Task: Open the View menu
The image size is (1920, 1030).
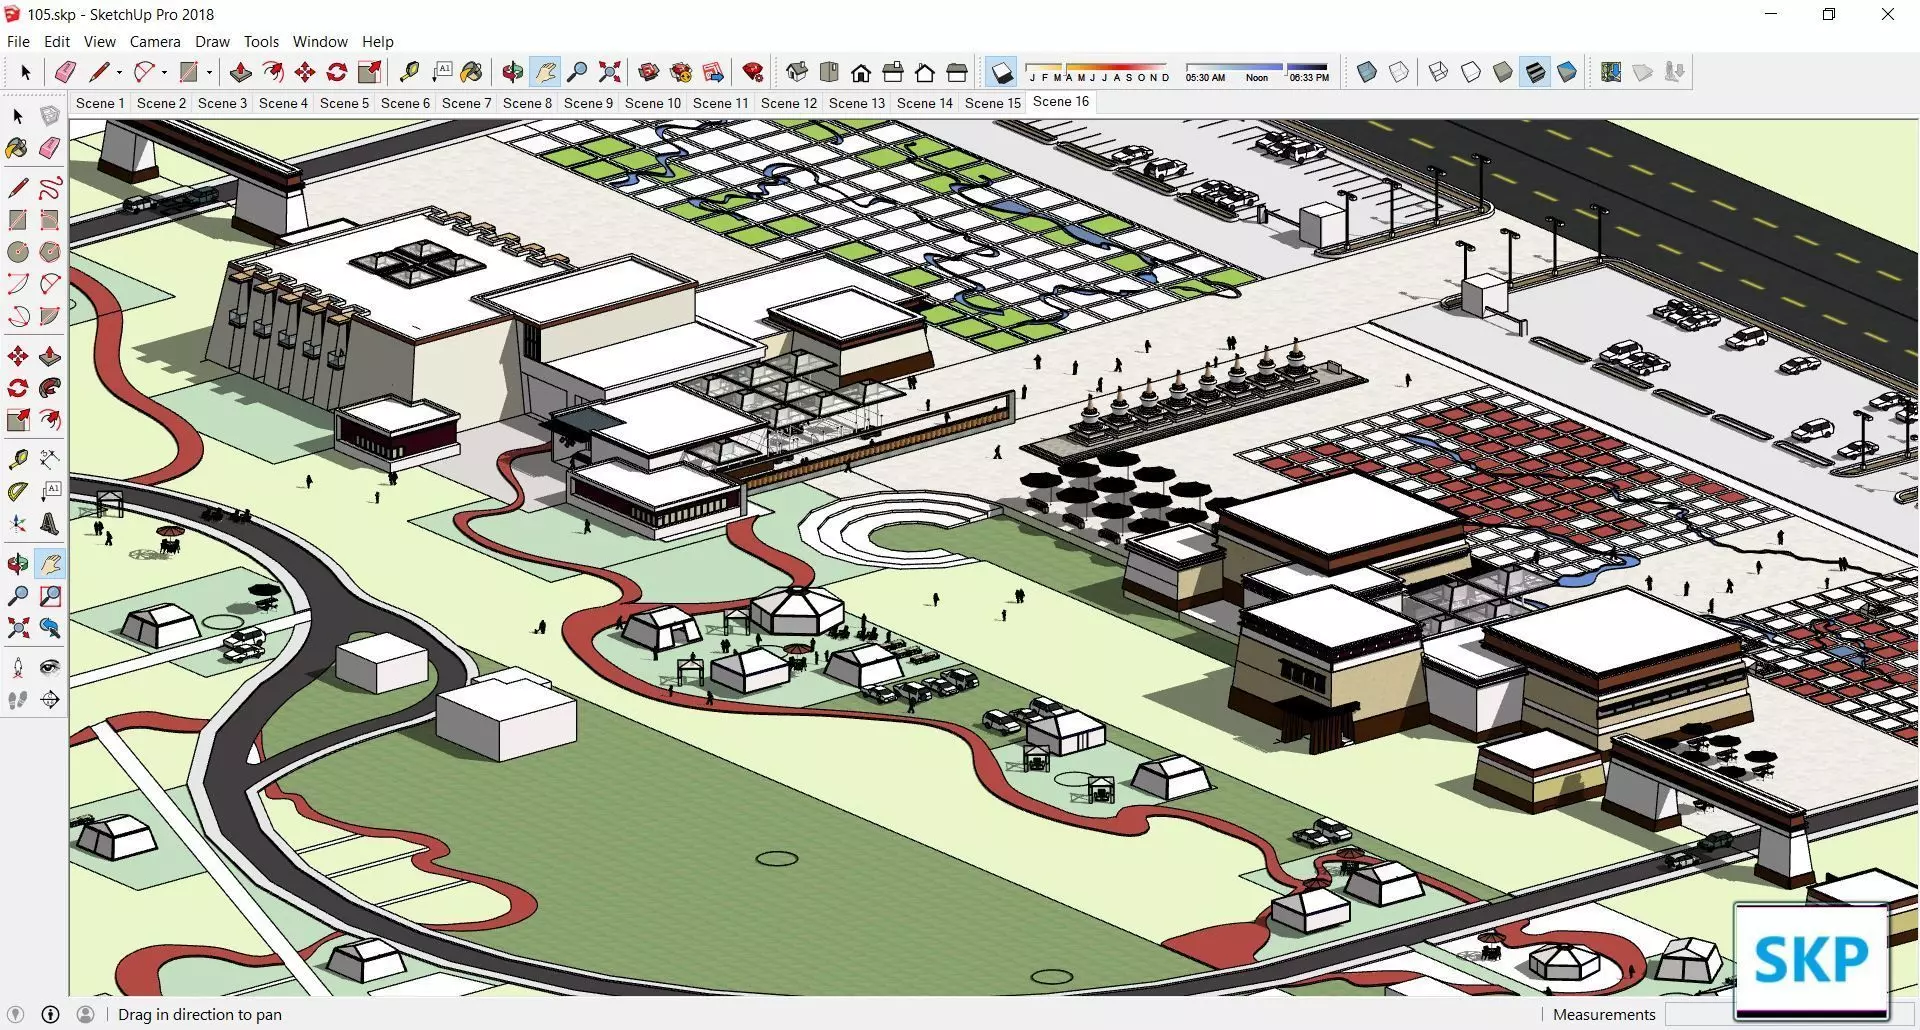Action: (x=99, y=42)
